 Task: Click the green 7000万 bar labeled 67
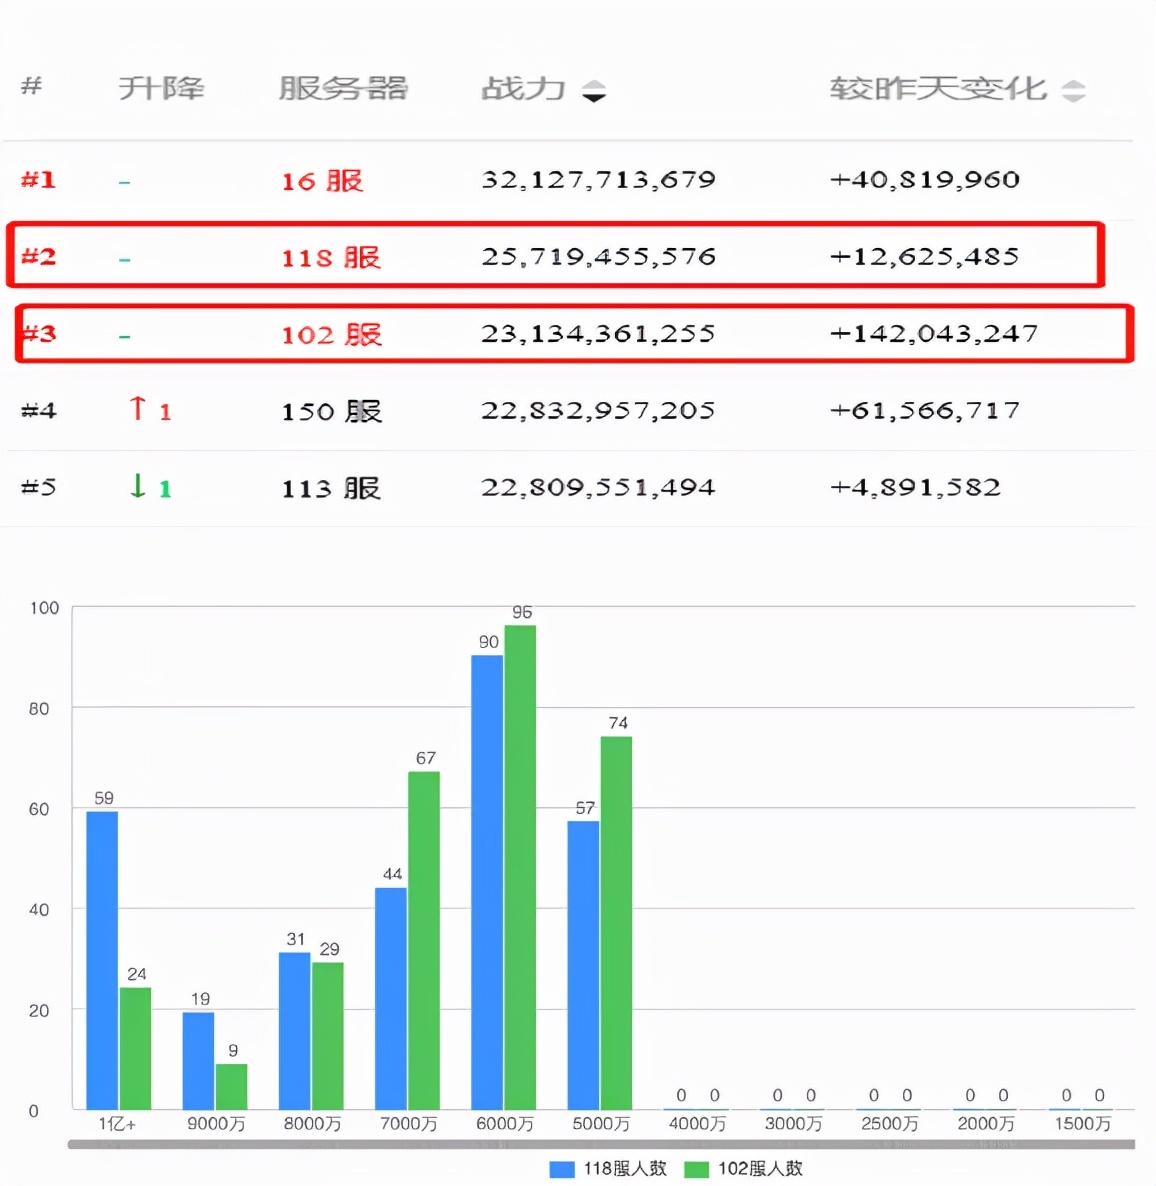424,941
